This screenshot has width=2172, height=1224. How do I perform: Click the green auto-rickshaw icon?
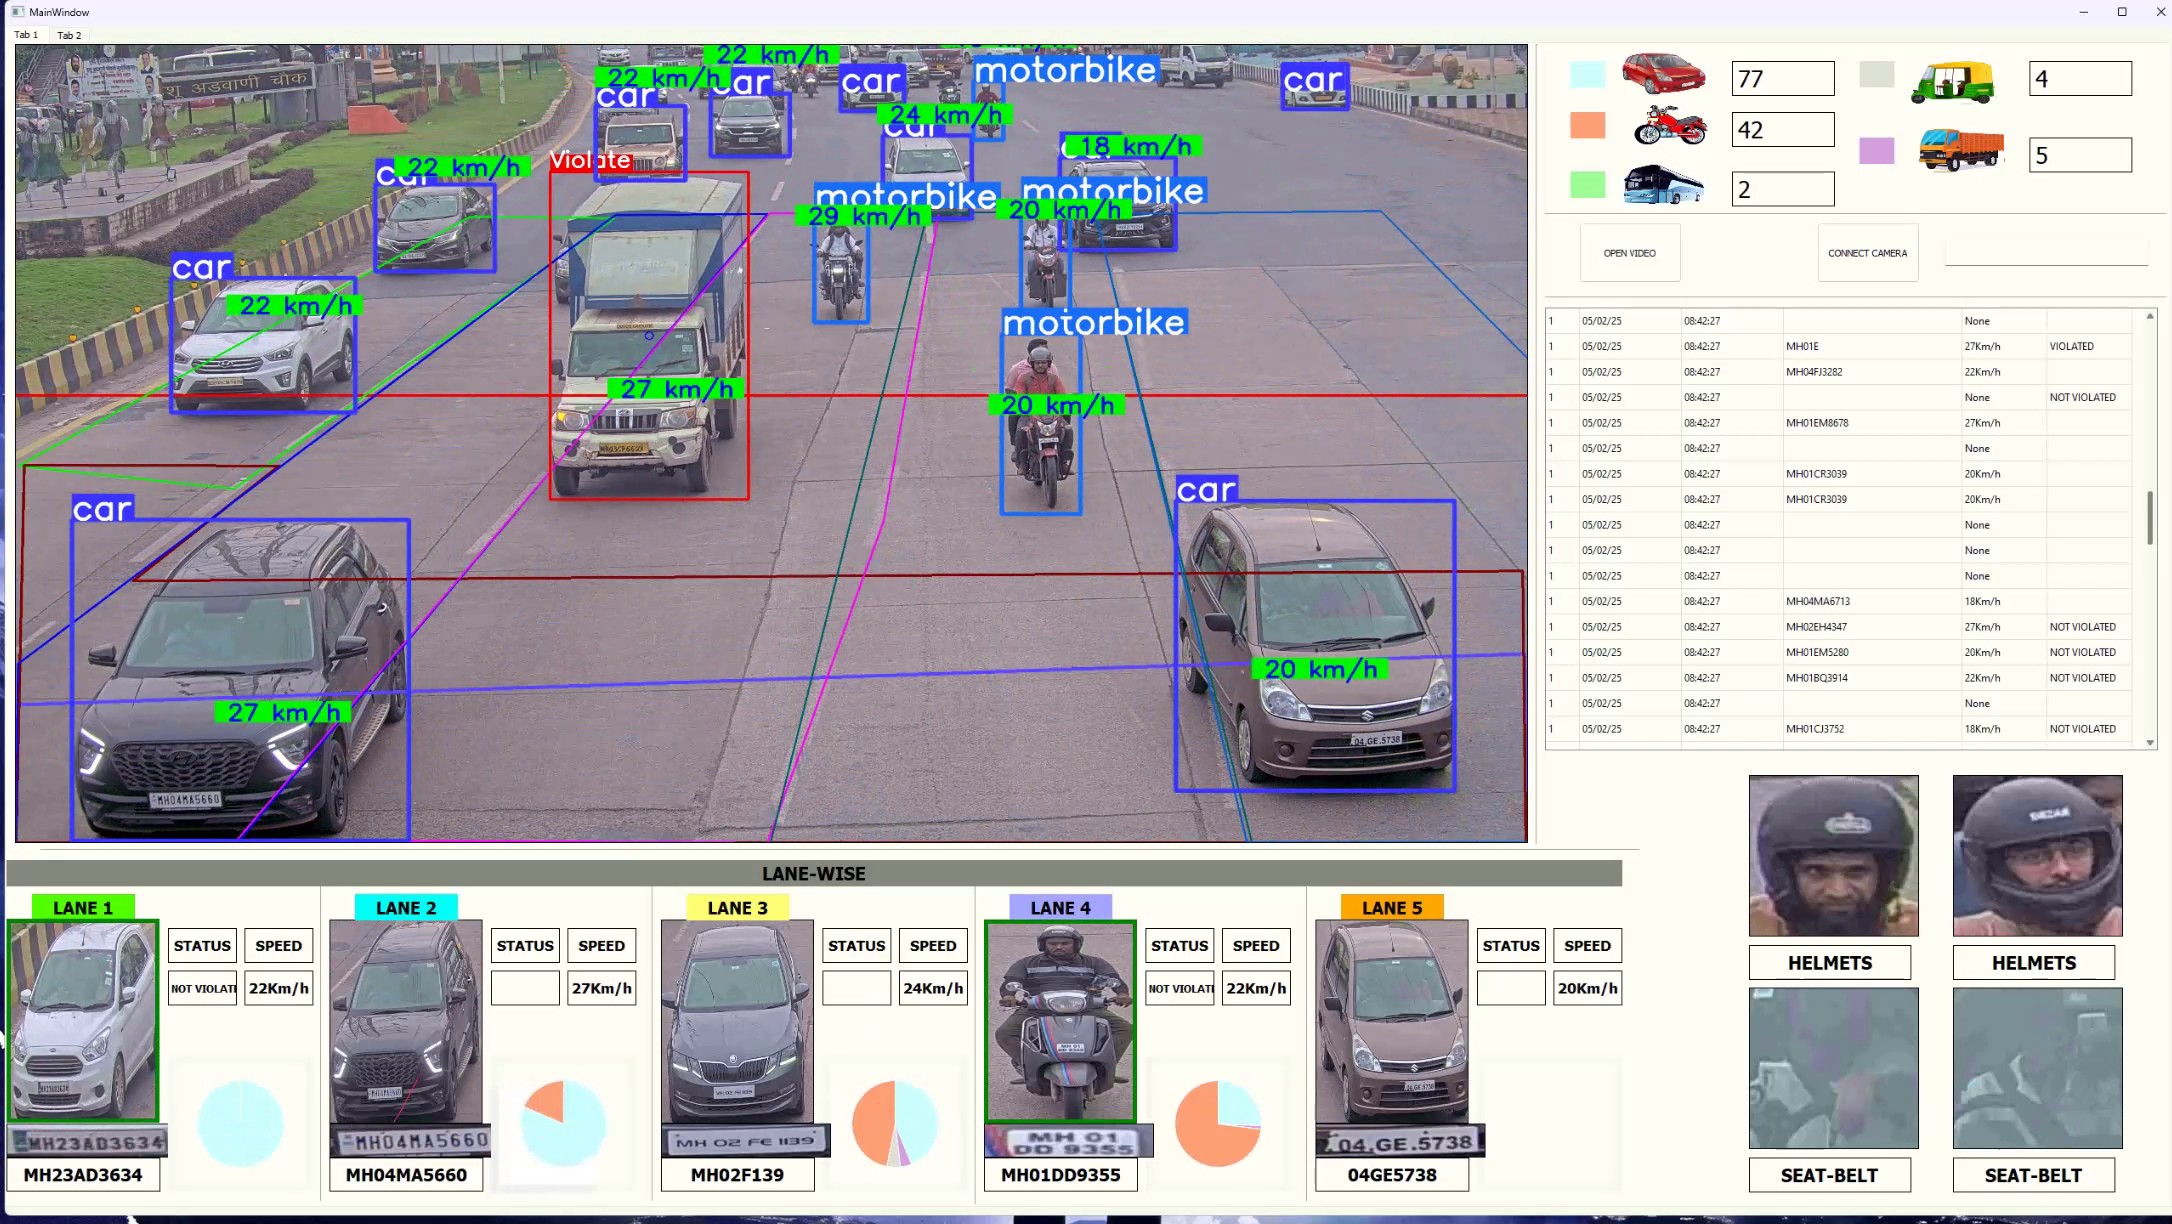coord(1952,81)
